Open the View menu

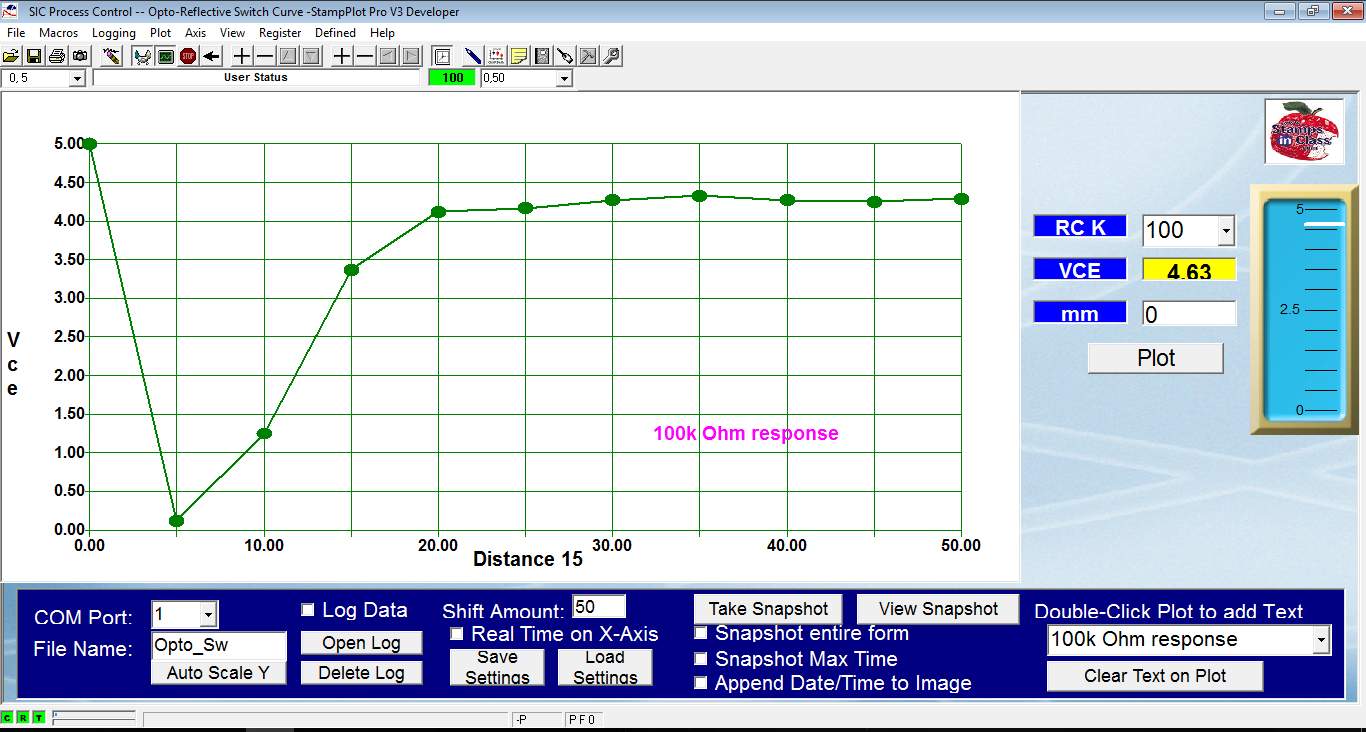[x=232, y=33]
